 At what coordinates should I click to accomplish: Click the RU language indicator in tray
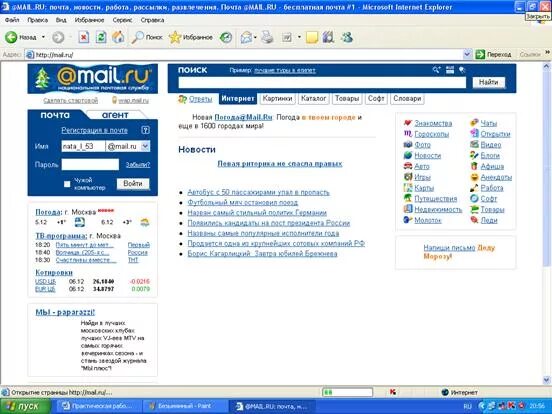[467, 406]
